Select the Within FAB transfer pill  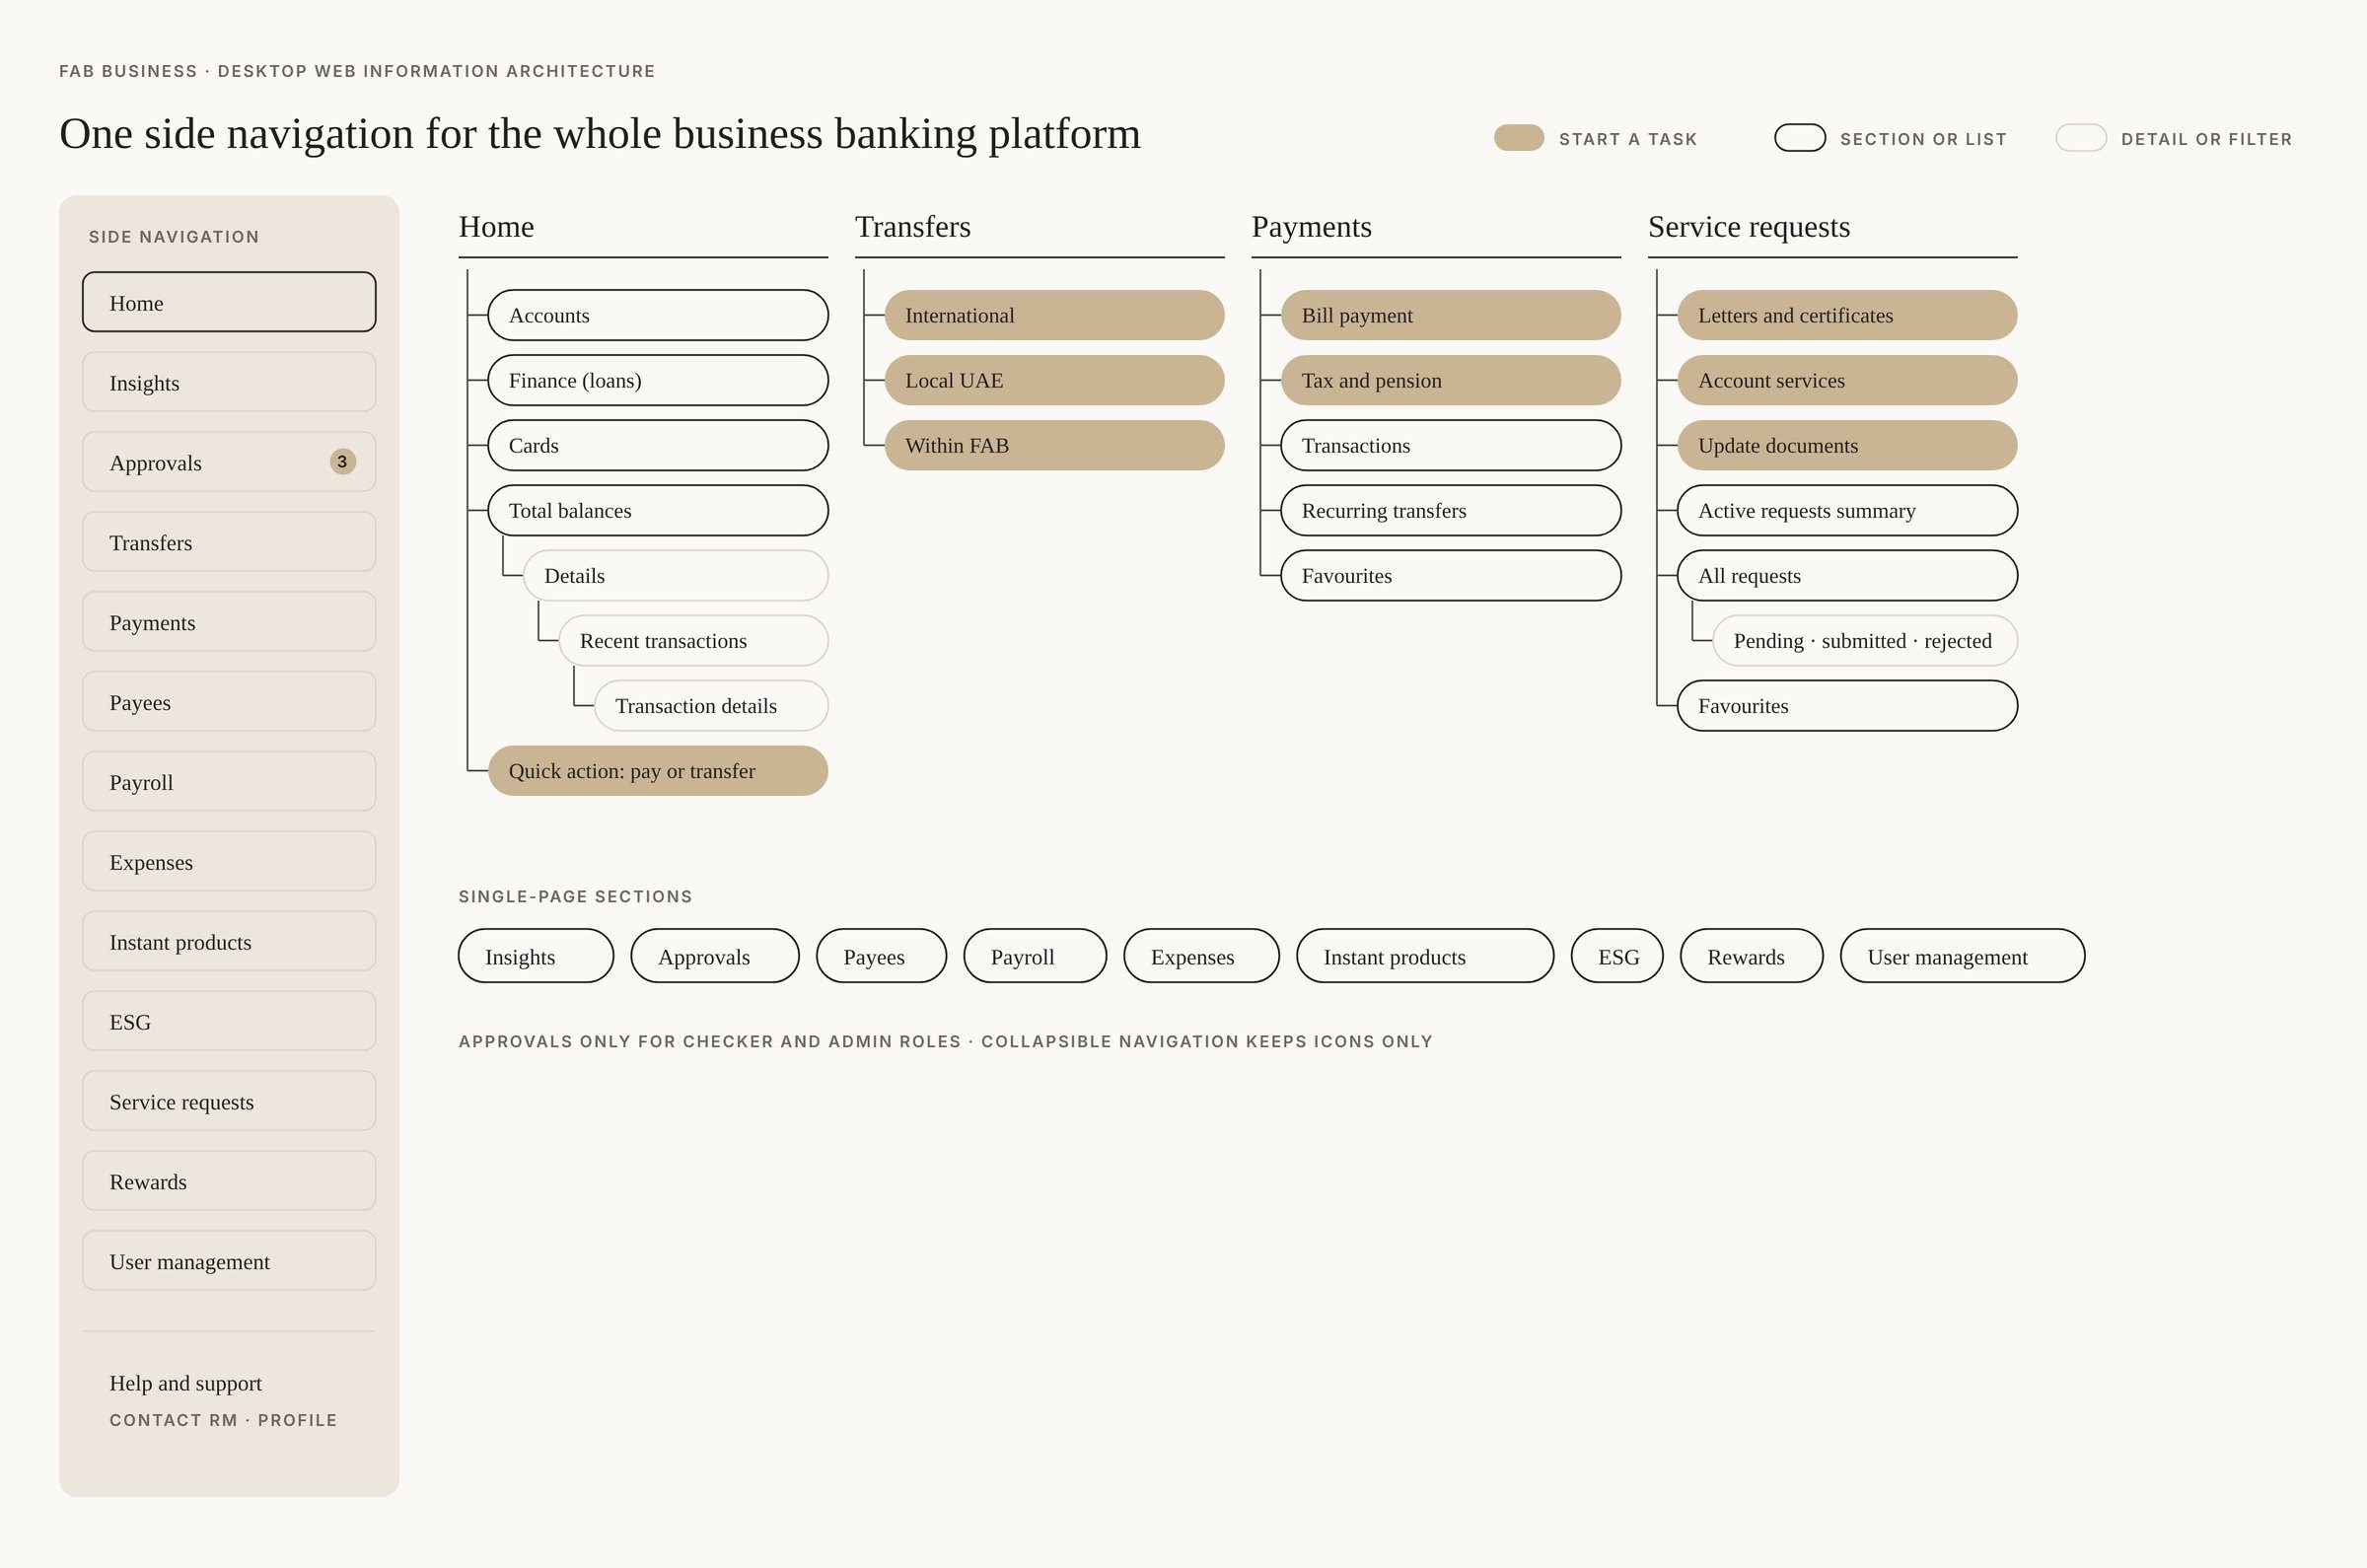(x=1054, y=445)
